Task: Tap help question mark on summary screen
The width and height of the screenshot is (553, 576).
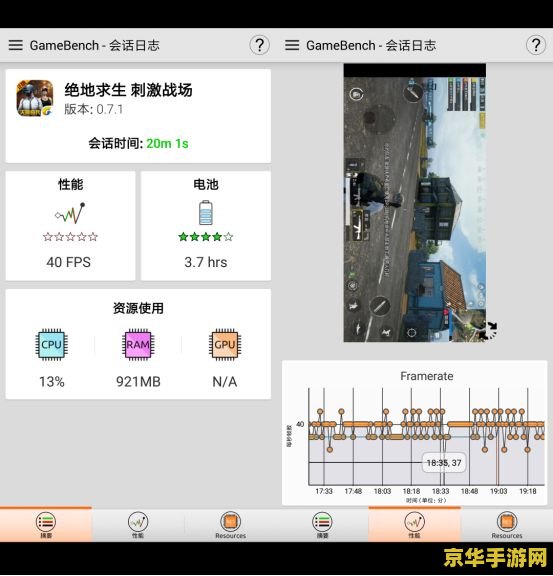Action: (259, 45)
